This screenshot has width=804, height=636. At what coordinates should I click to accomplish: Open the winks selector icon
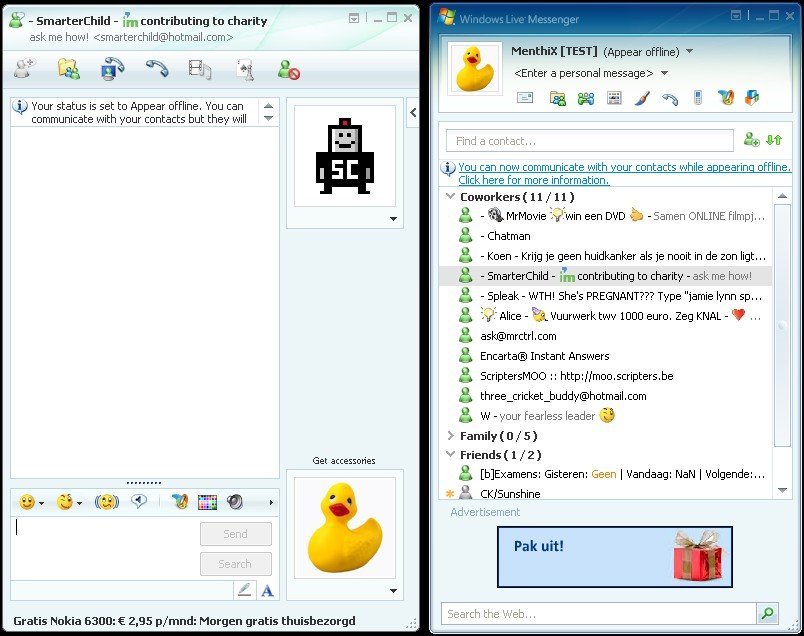tap(65, 502)
